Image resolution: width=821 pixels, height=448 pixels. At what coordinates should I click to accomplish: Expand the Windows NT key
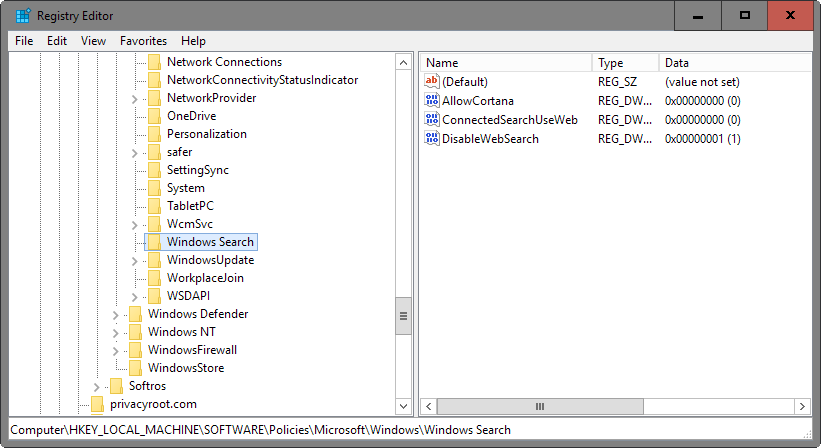point(116,333)
